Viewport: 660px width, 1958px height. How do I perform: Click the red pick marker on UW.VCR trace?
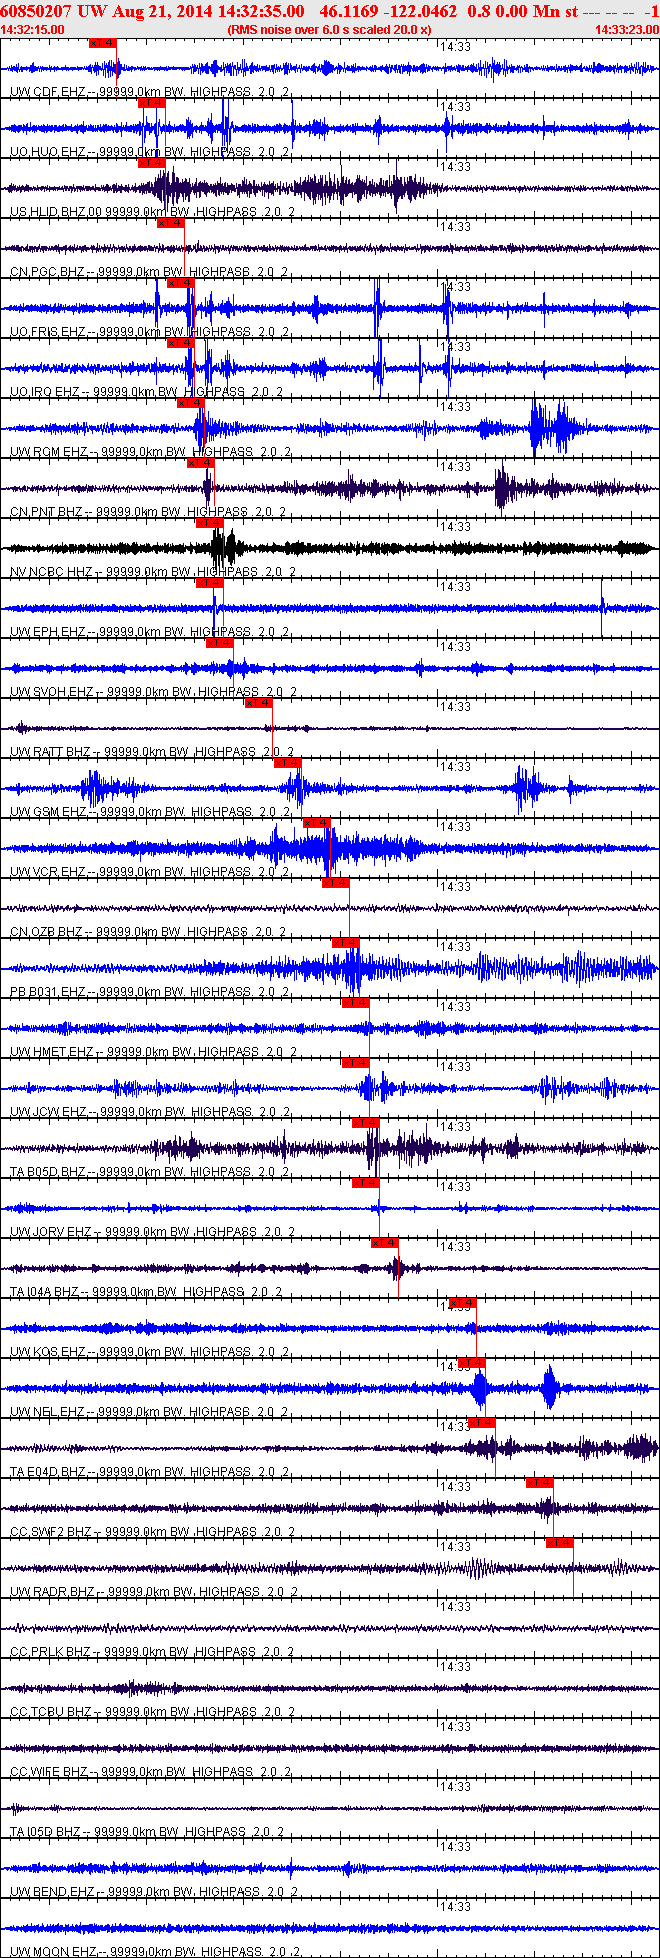[317, 823]
